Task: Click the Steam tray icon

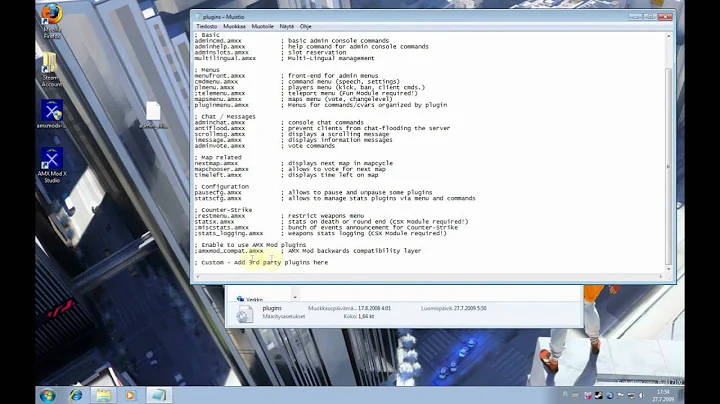Action: tap(599, 395)
